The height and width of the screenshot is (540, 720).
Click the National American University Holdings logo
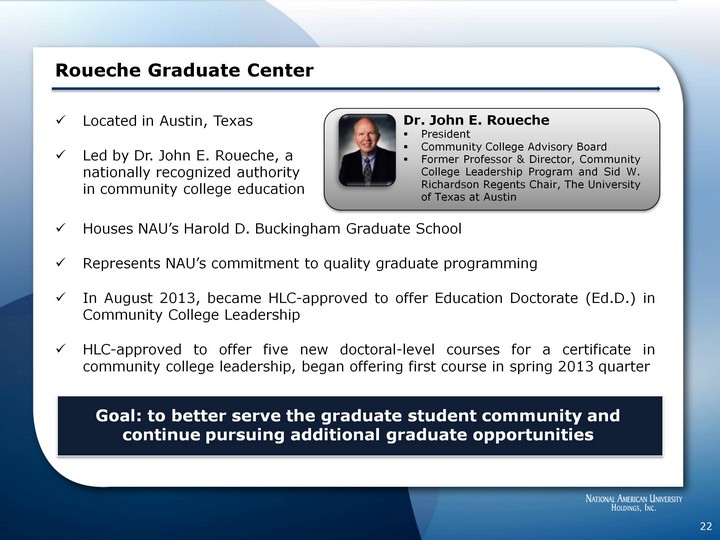tap(634, 503)
